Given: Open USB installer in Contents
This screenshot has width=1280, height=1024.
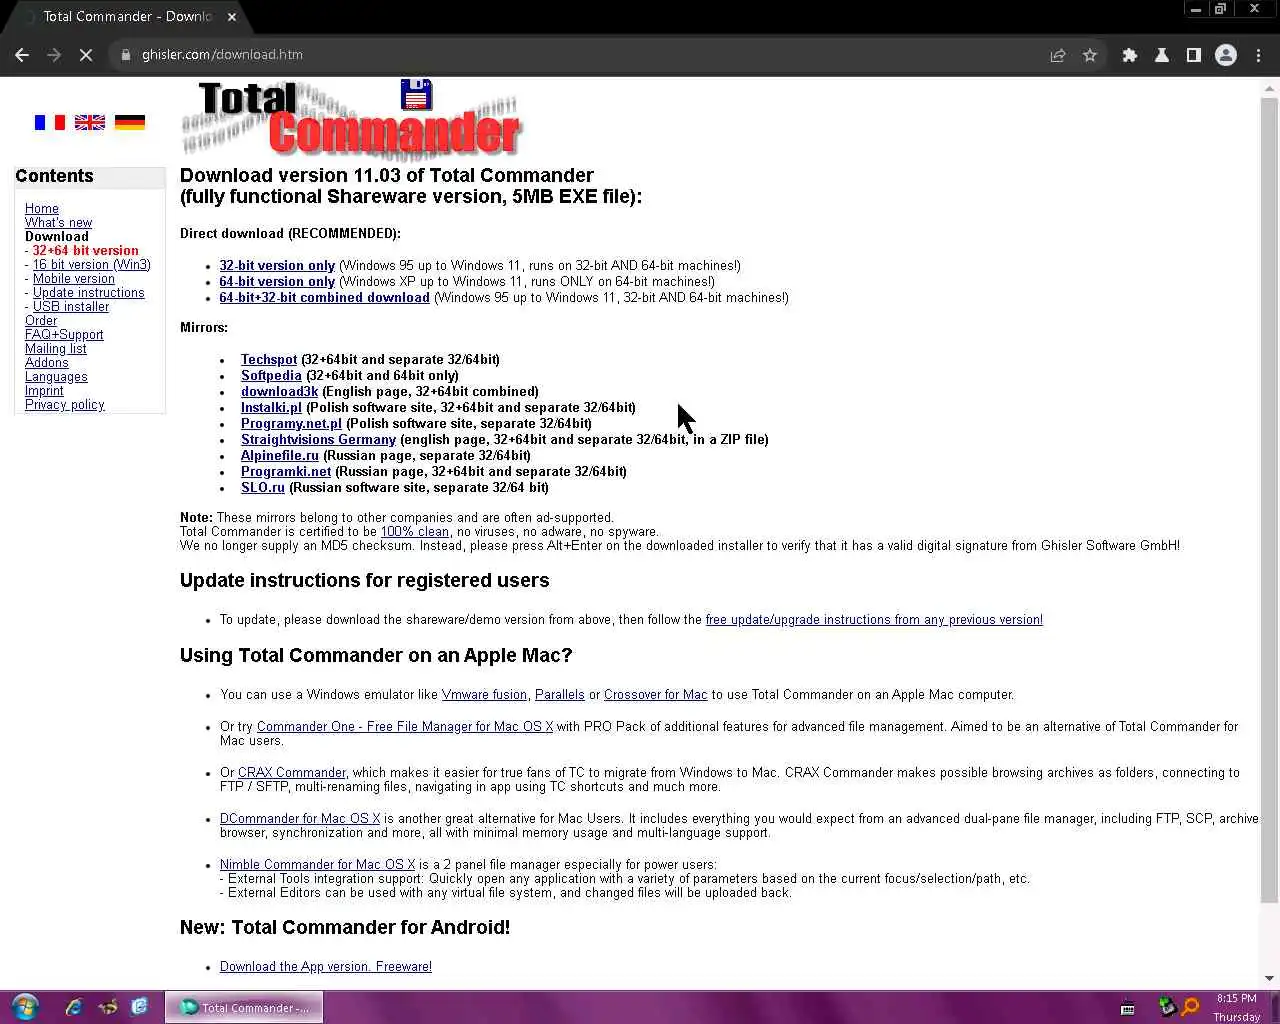Looking at the screenshot, I should 70,306.
